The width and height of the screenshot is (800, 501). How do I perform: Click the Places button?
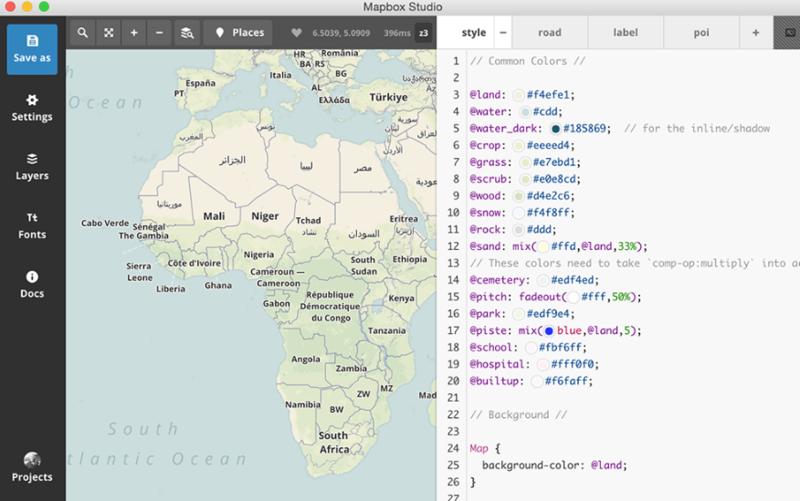[238, 33]
